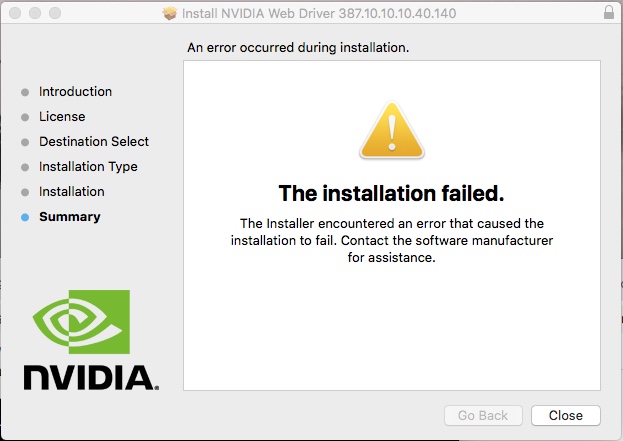This screenshot has width=623, height=441.
Task: Click "The installation failed." heading
Action: click(x=391, y=192)
